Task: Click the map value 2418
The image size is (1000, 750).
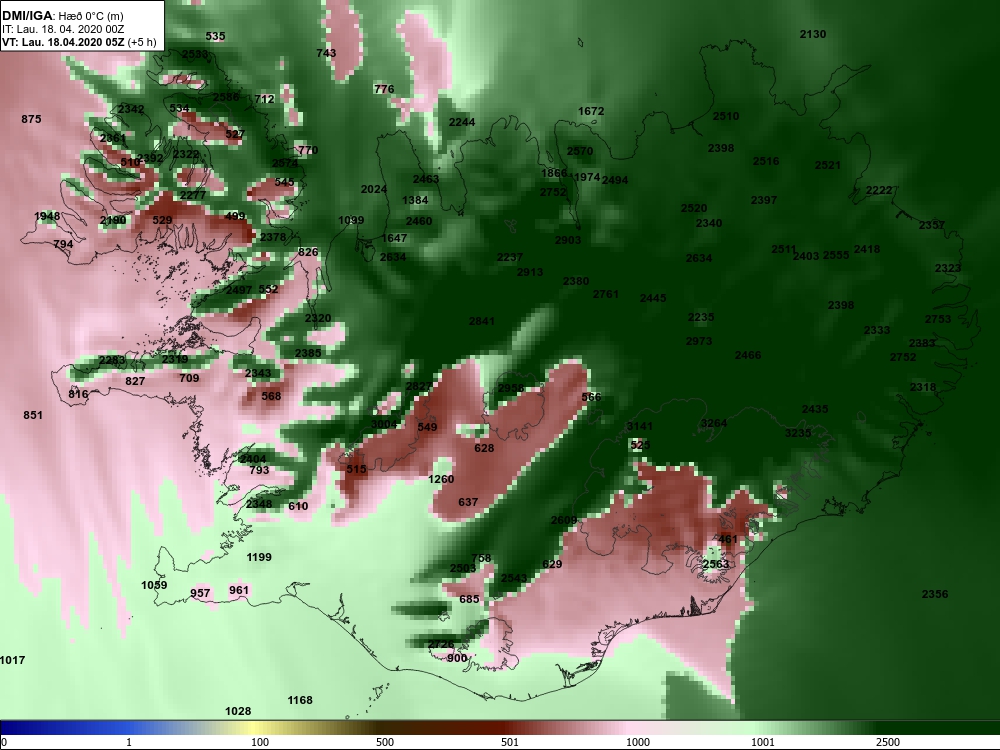Action: [x=867, y=249]
